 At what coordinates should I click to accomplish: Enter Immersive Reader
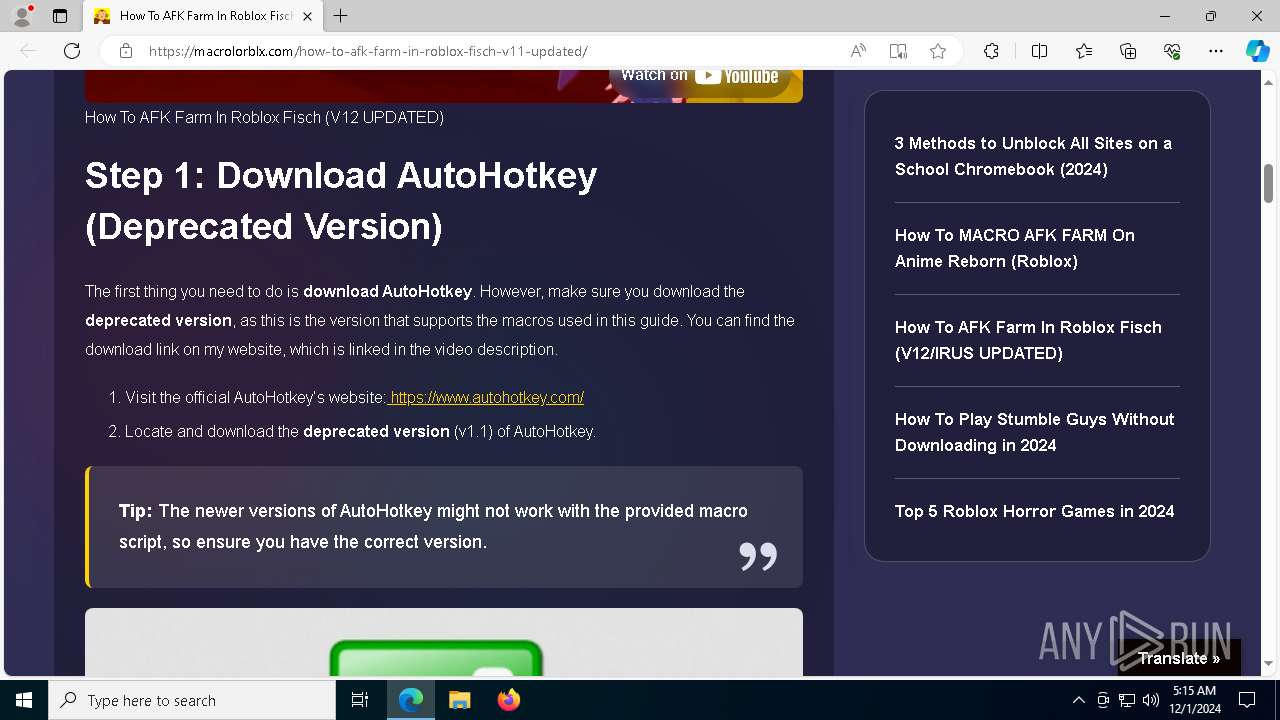click(x=898, y=51)
